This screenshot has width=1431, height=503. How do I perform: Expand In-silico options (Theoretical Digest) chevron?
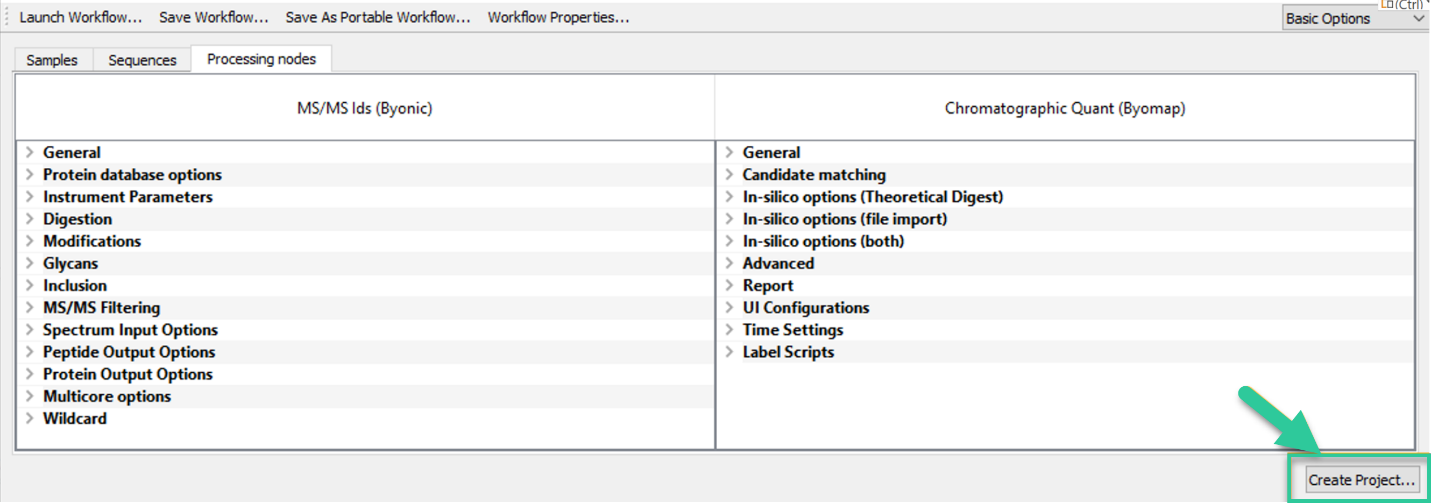[730, 197]
